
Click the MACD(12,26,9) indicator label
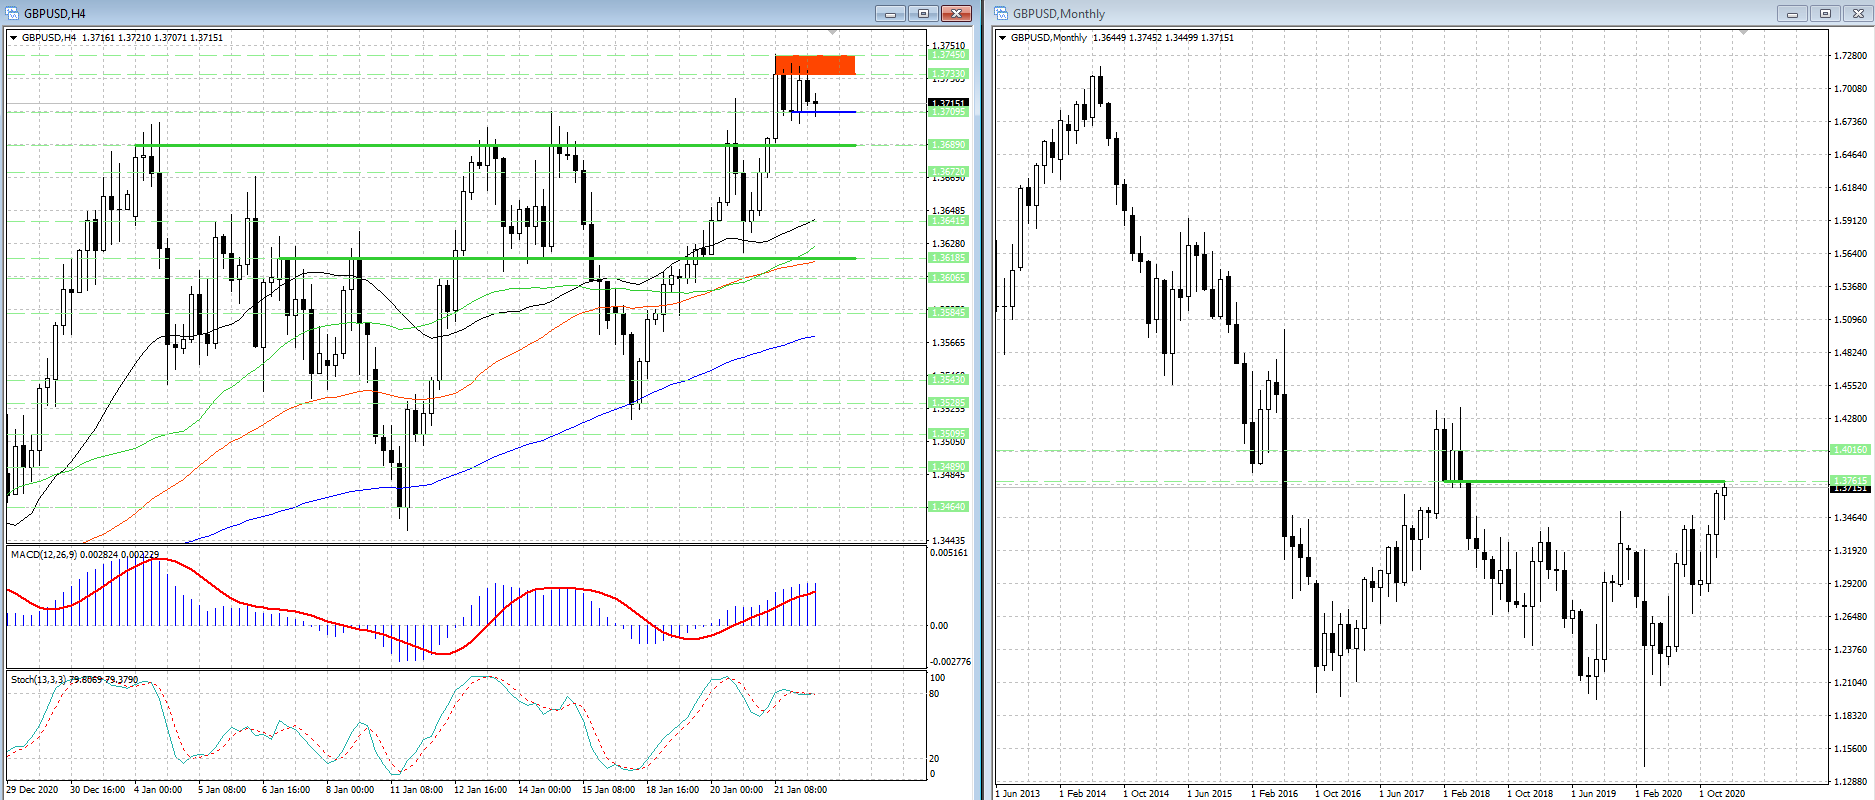click(x=40, y=554)
